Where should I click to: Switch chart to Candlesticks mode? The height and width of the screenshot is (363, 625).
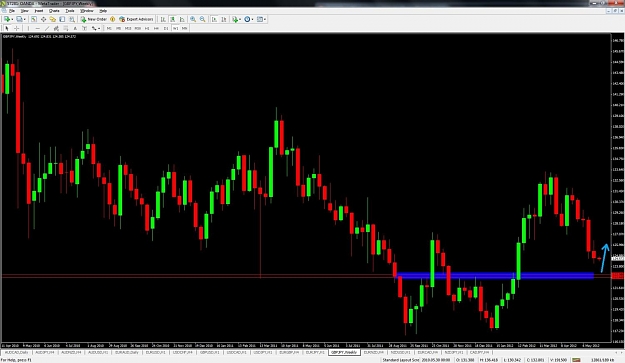(x=173, y=19)
